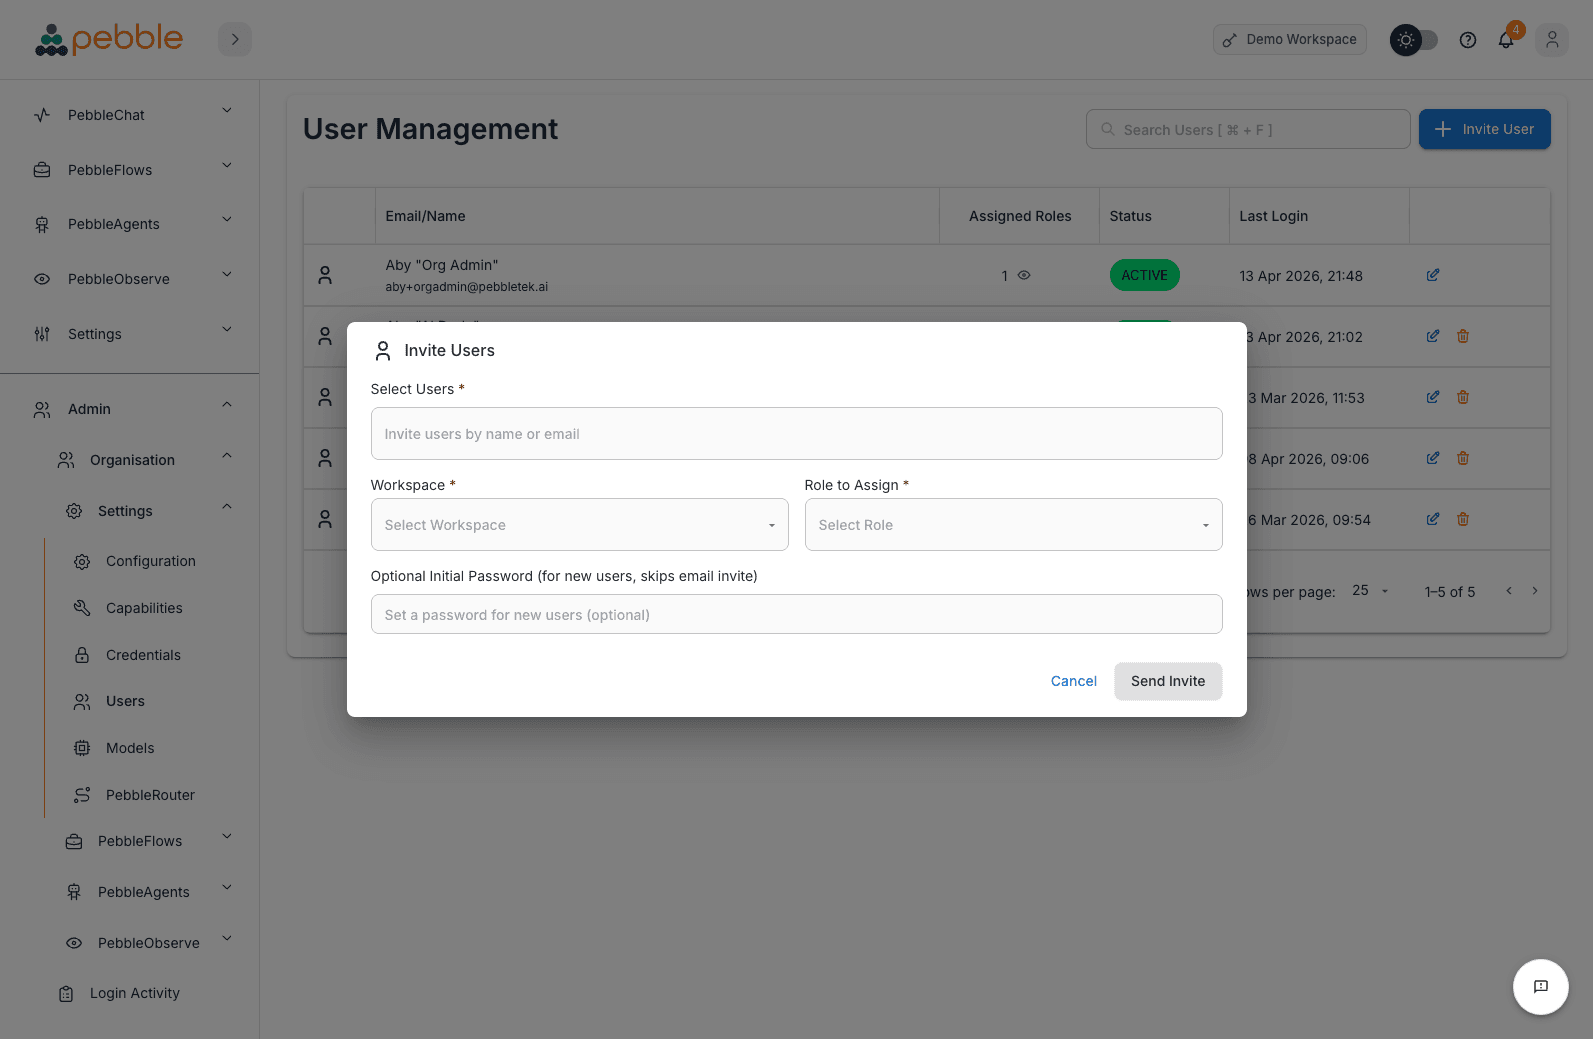The width and height of the screenshot is (1593, 1039).
Task: Open Models in the sidebar
Action: [130, 748]
